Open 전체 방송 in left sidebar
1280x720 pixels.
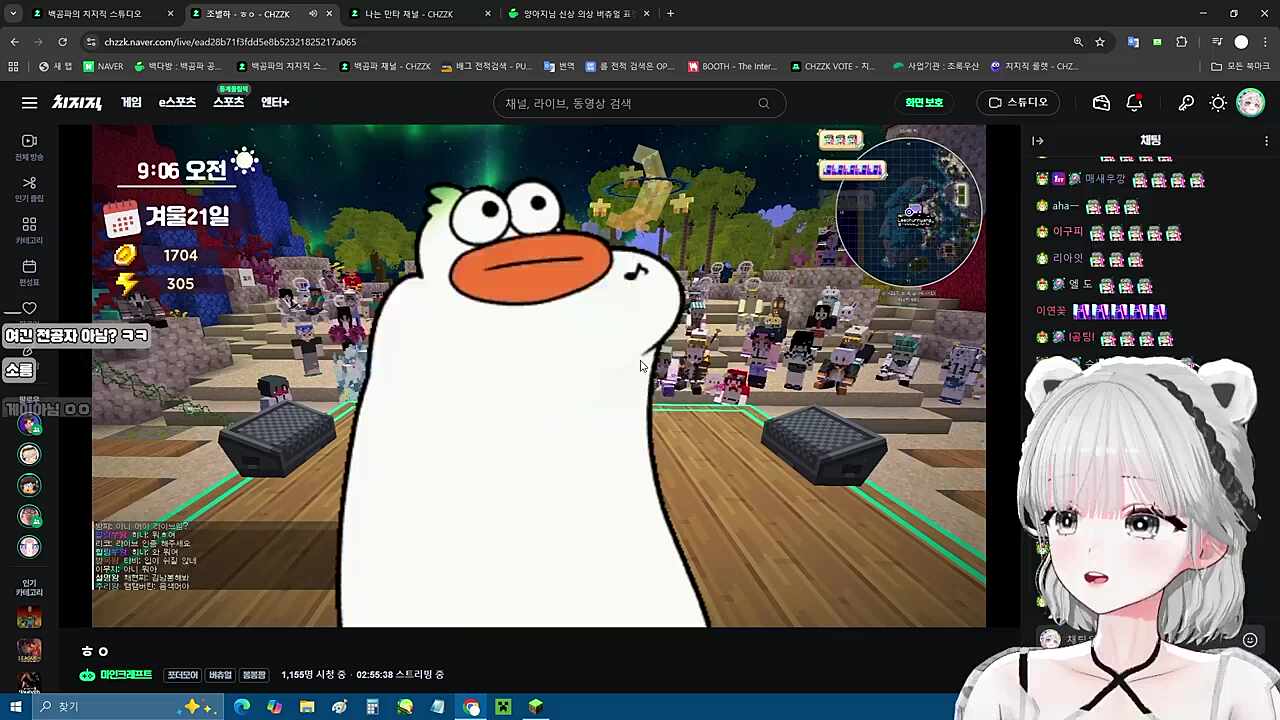pyautogui.click(x=29, y=146)
